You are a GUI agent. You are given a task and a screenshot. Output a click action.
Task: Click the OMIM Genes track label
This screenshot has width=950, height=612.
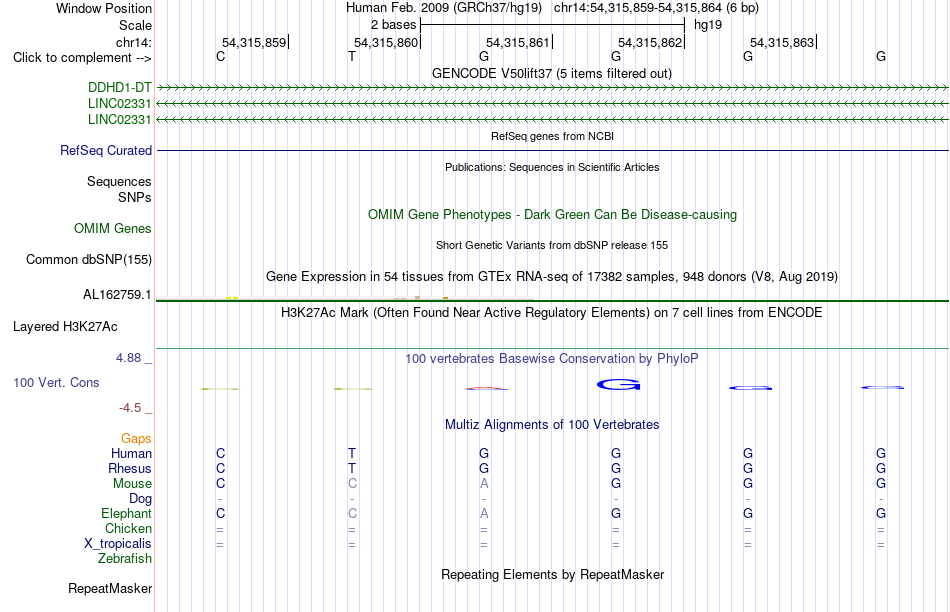point(113,228)
